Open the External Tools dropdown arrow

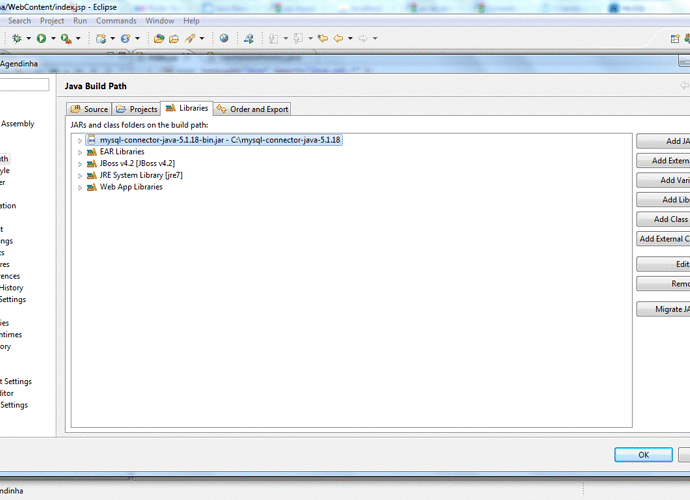(78, 39)
